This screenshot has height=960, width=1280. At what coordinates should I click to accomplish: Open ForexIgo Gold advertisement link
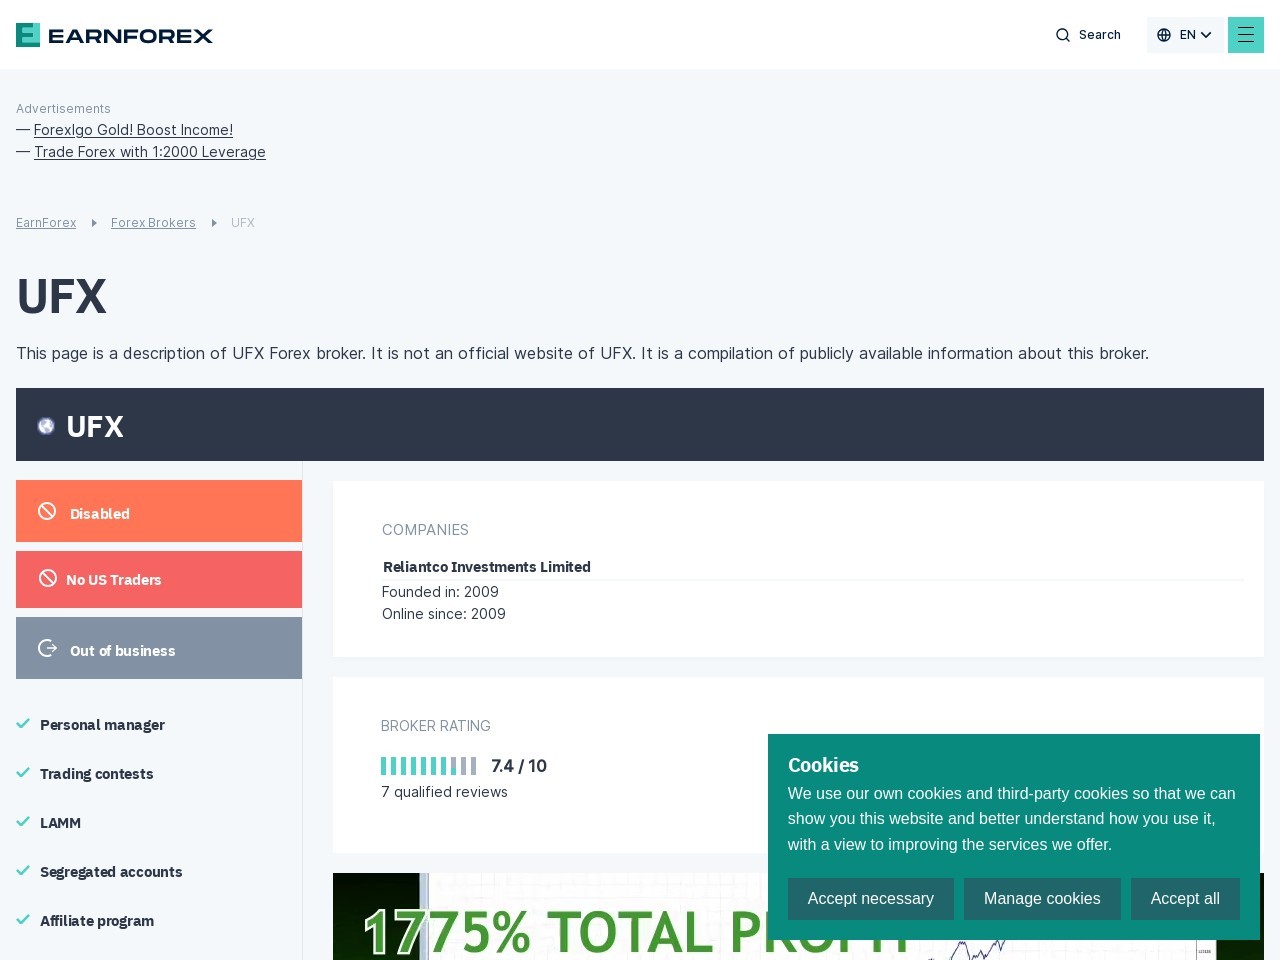133,130
